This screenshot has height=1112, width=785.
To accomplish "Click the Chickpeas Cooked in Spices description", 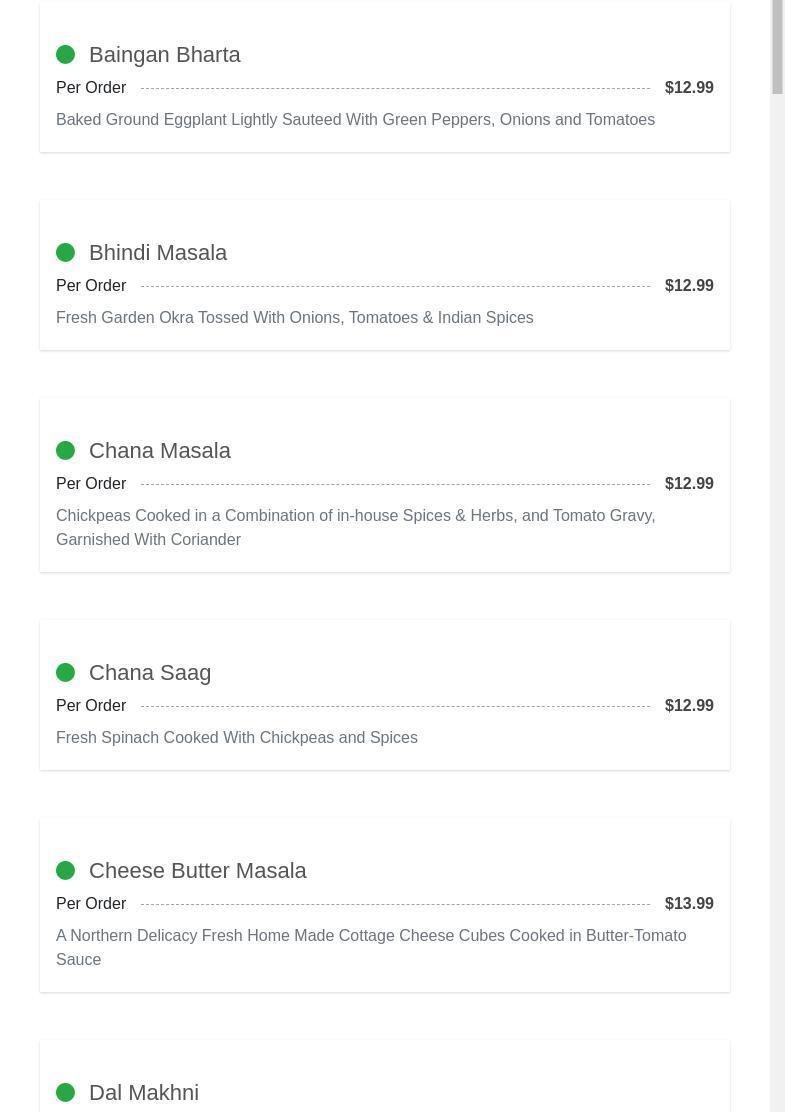I will 355,527.
